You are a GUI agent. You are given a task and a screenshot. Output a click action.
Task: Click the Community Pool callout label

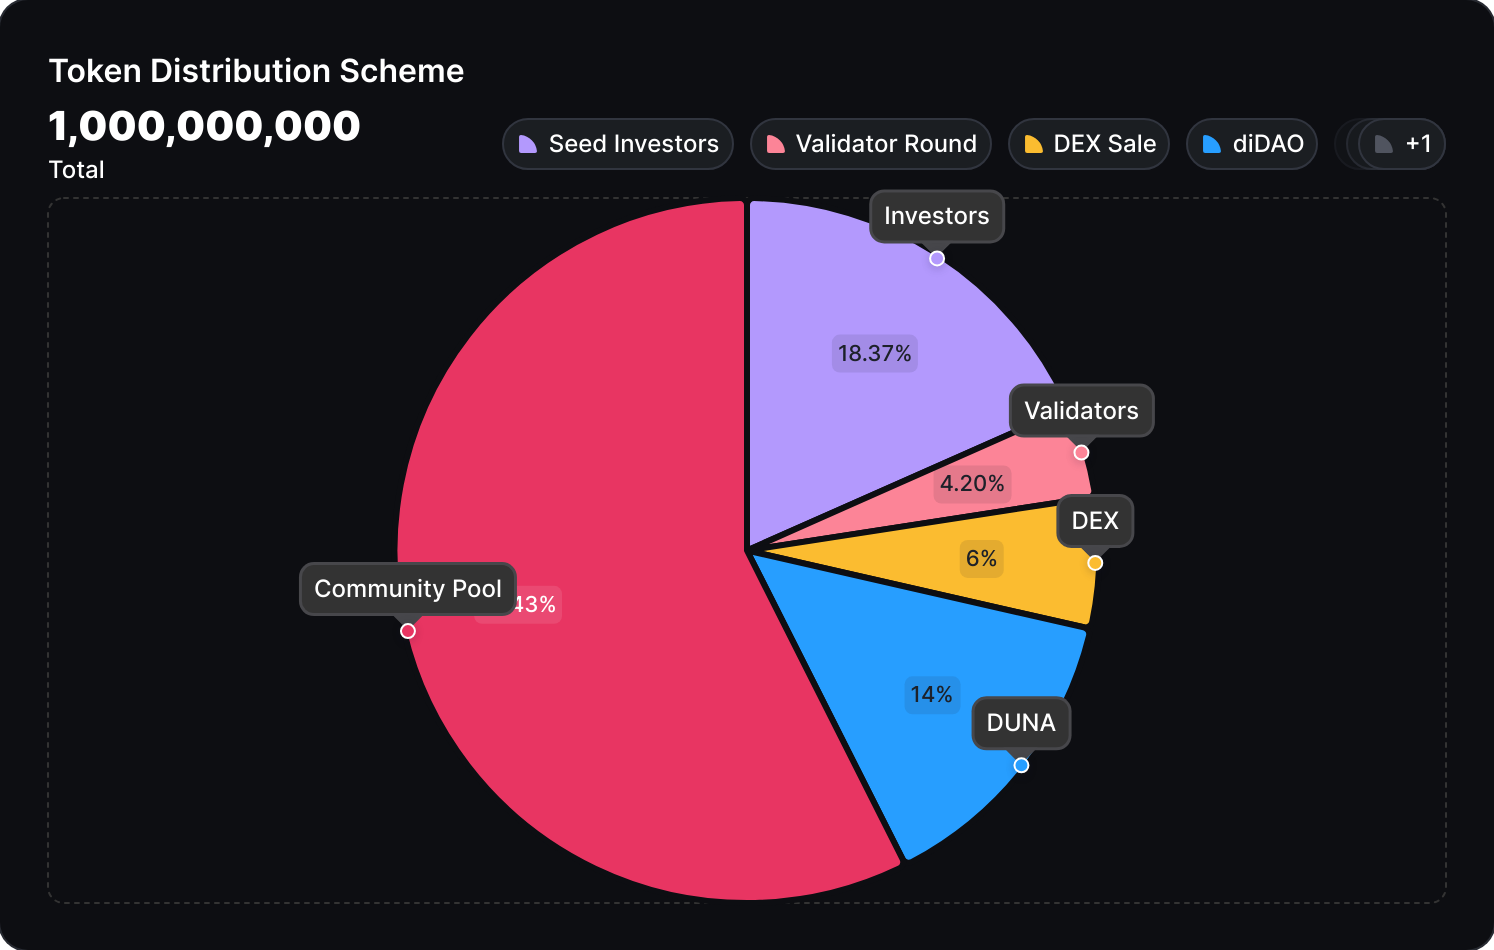click(407, 589)
